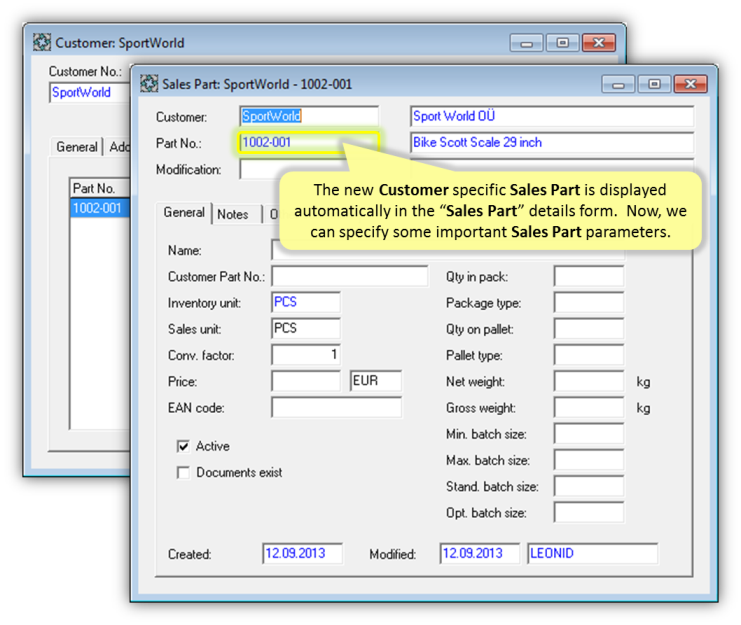This screenshot has width=741, height=625.
Task: Click the Package type field
Action: [589, 302]
